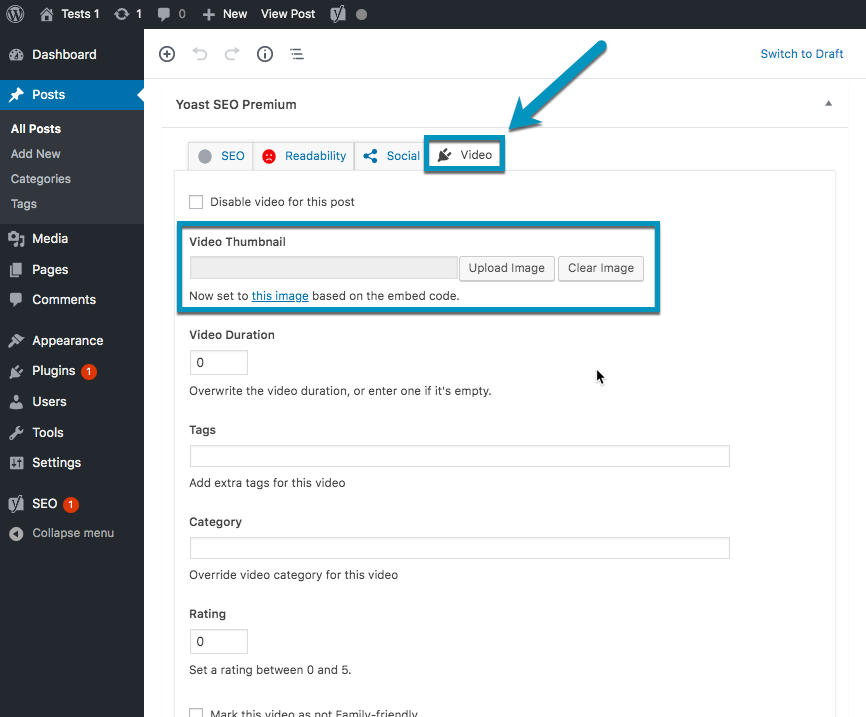Focus the Video Duration field
Image resolution: width=866 pixels, height=717 pixels.
(x=219, y=362)
